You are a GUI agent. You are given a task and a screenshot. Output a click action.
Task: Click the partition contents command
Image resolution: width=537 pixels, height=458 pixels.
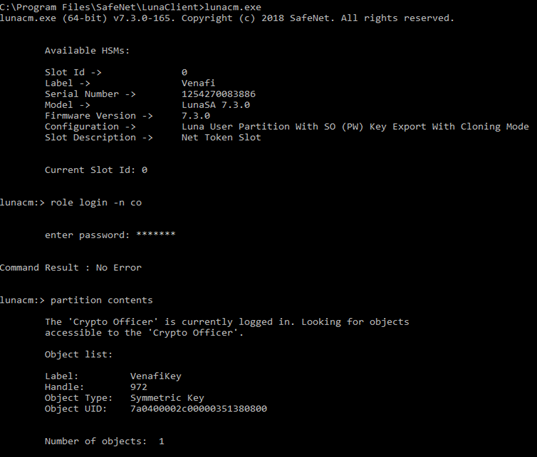coord(101,300)
